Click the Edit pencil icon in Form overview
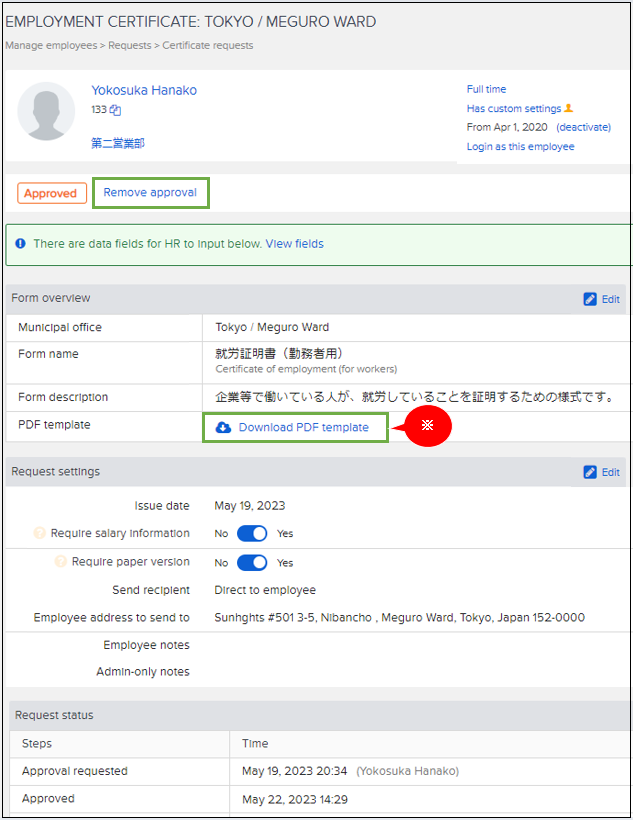633x820 pixels. 590,299
